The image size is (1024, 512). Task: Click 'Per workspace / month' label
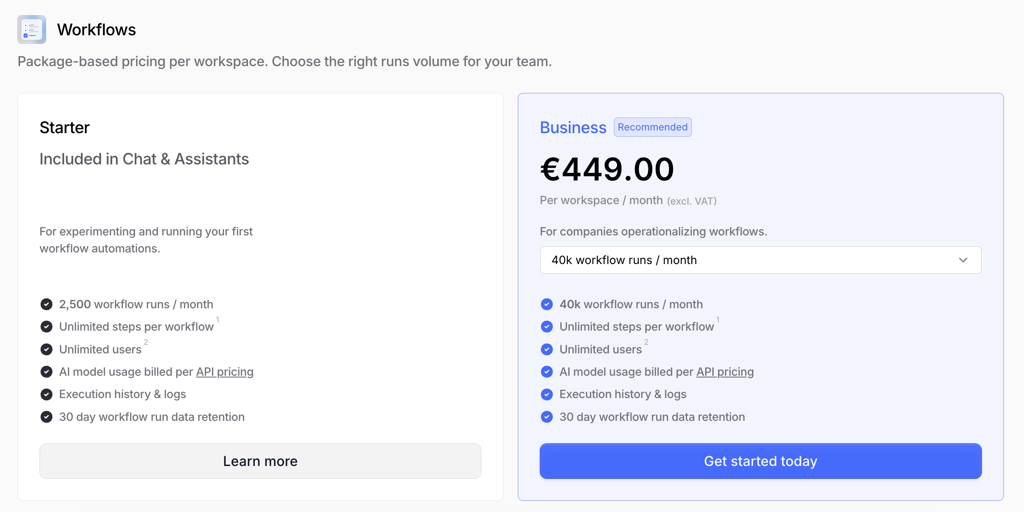[x=601, y=200]
